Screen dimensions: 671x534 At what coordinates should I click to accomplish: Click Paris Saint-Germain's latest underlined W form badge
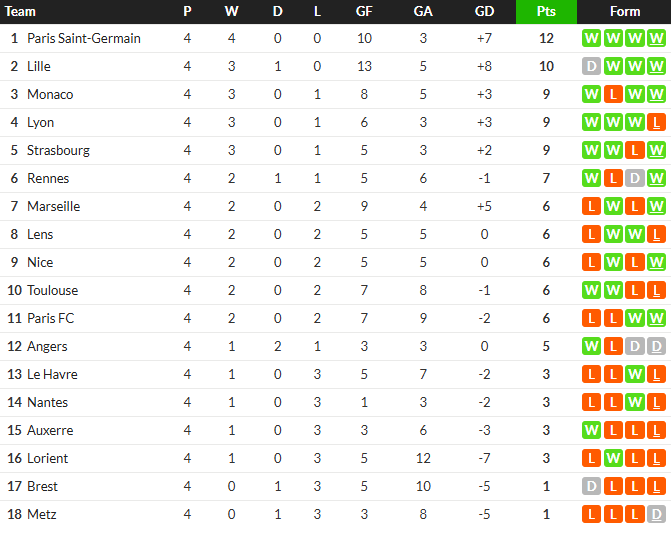656,39
